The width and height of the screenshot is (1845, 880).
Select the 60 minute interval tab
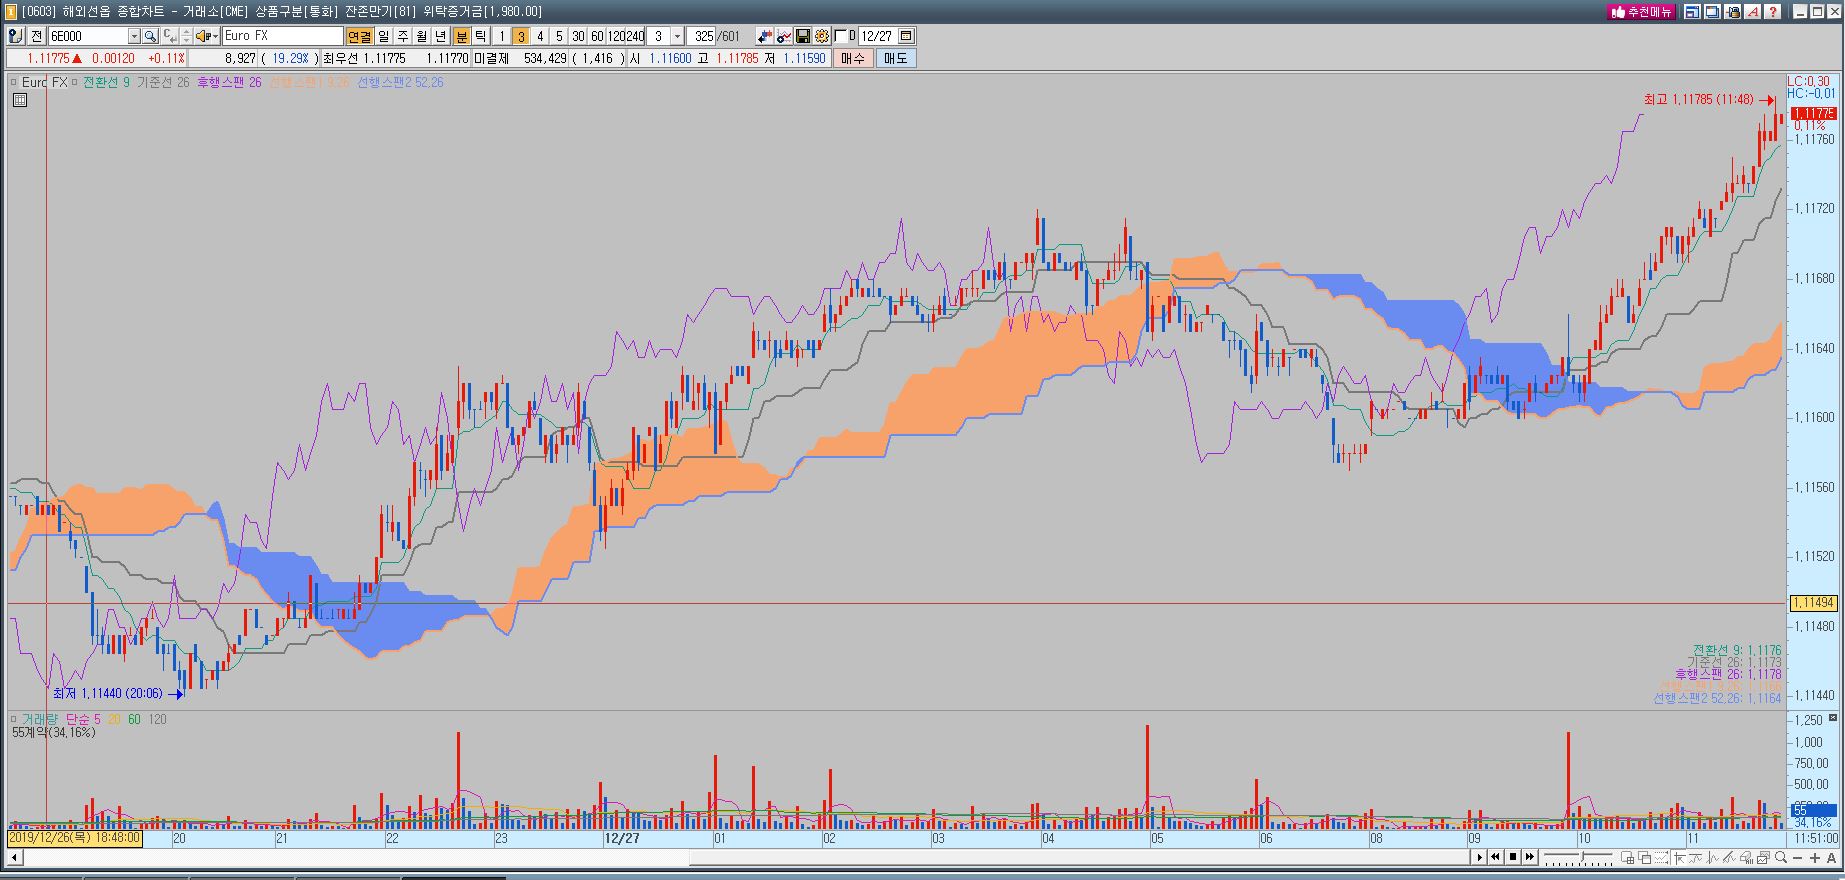597,36
